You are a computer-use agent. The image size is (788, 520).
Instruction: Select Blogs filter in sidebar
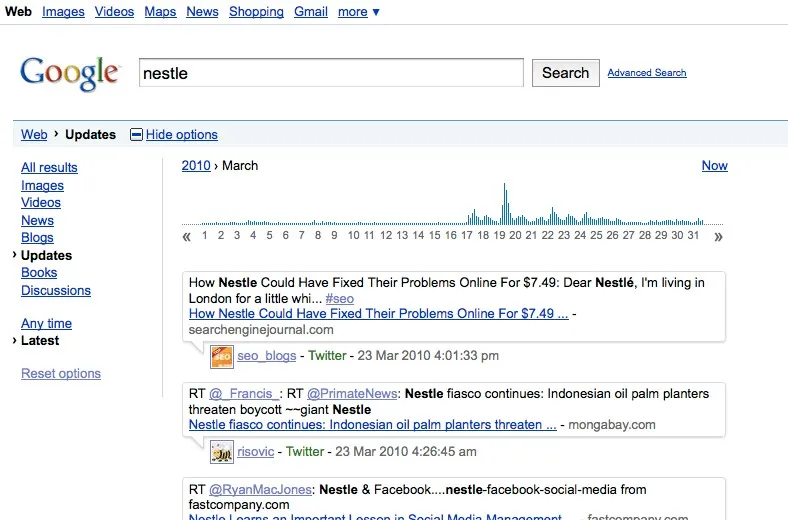point(37,238)
